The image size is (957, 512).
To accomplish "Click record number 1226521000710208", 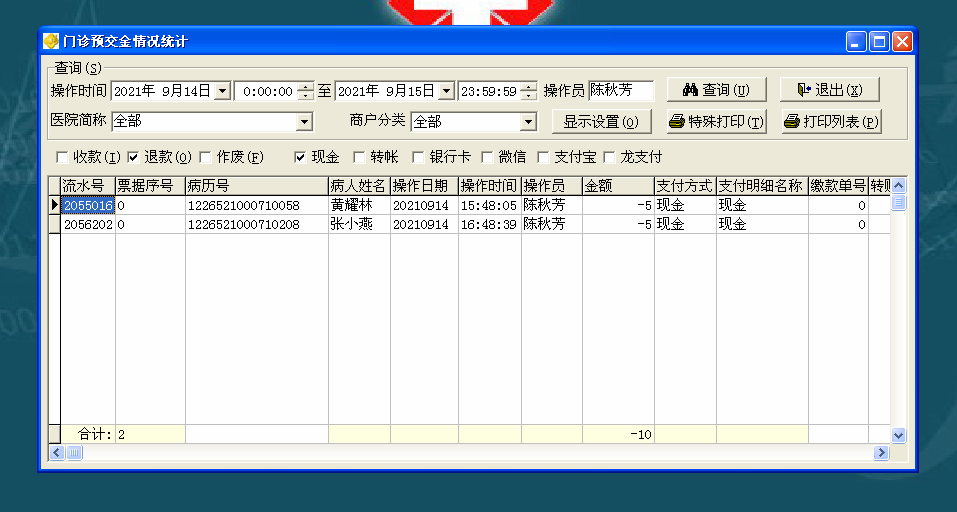I will 244,225.
